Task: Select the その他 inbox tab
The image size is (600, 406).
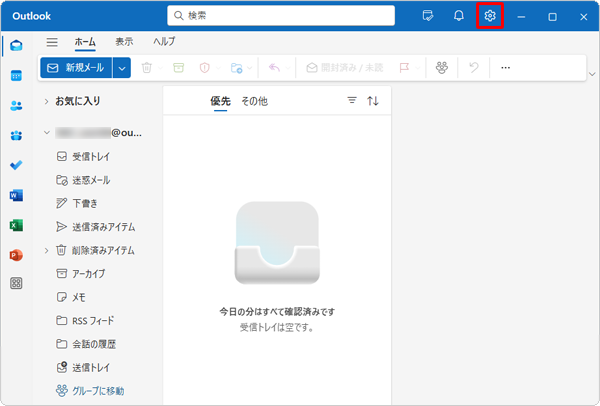Action: coord(254,101)
